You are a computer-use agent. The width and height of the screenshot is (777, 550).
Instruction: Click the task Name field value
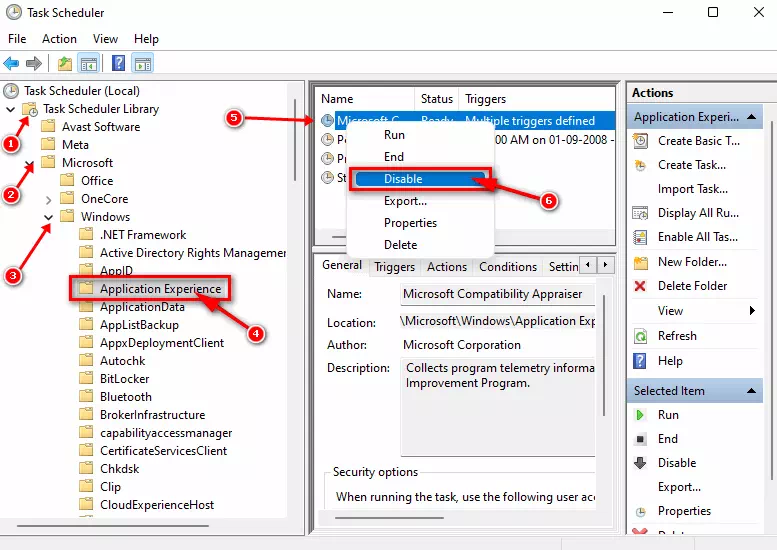click(x=498, y=294)
